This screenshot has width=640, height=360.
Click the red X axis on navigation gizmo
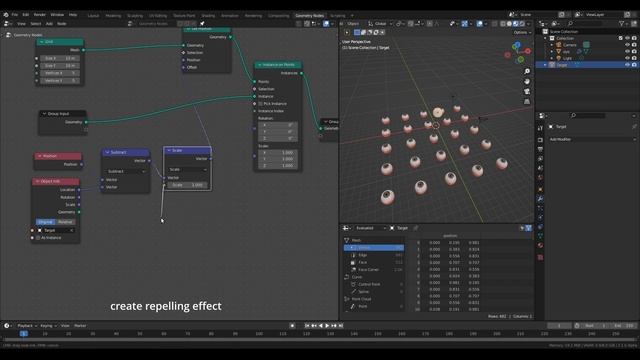pyautogui.click(x=528, y=51)
